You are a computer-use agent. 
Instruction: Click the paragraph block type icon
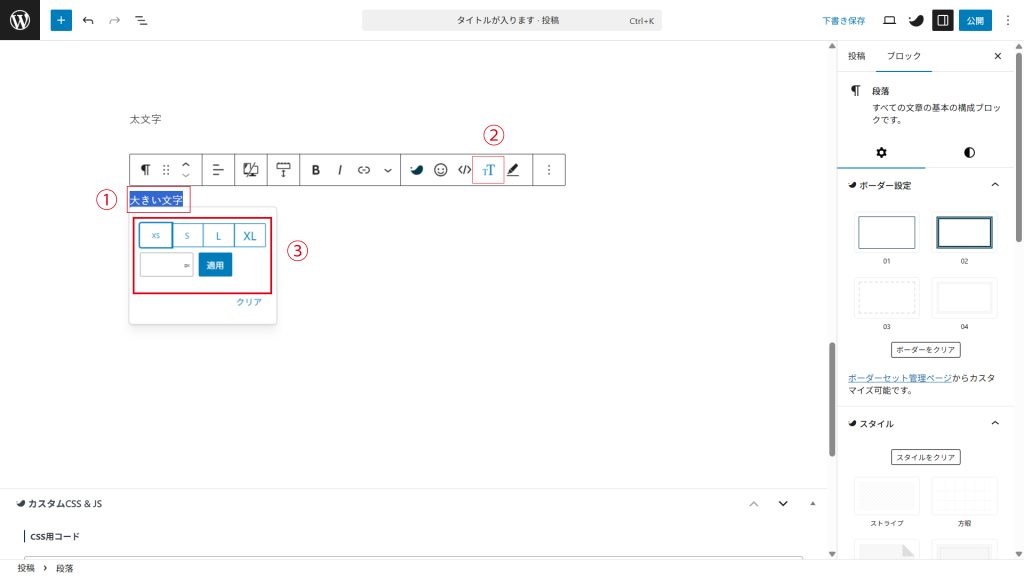point(146,170)
